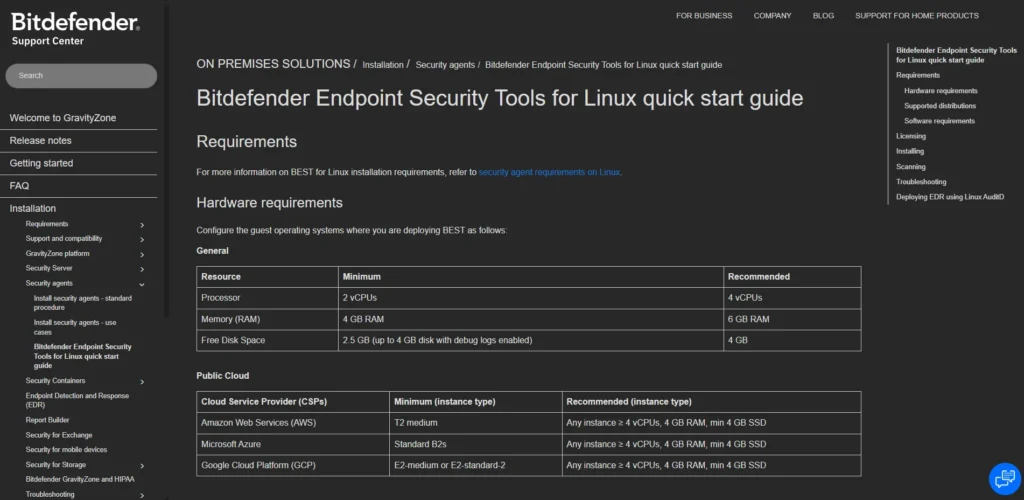Click the Bitdefender Support Center logo
The height and width of the screenshot is (500, 1024).
(75, 29)
